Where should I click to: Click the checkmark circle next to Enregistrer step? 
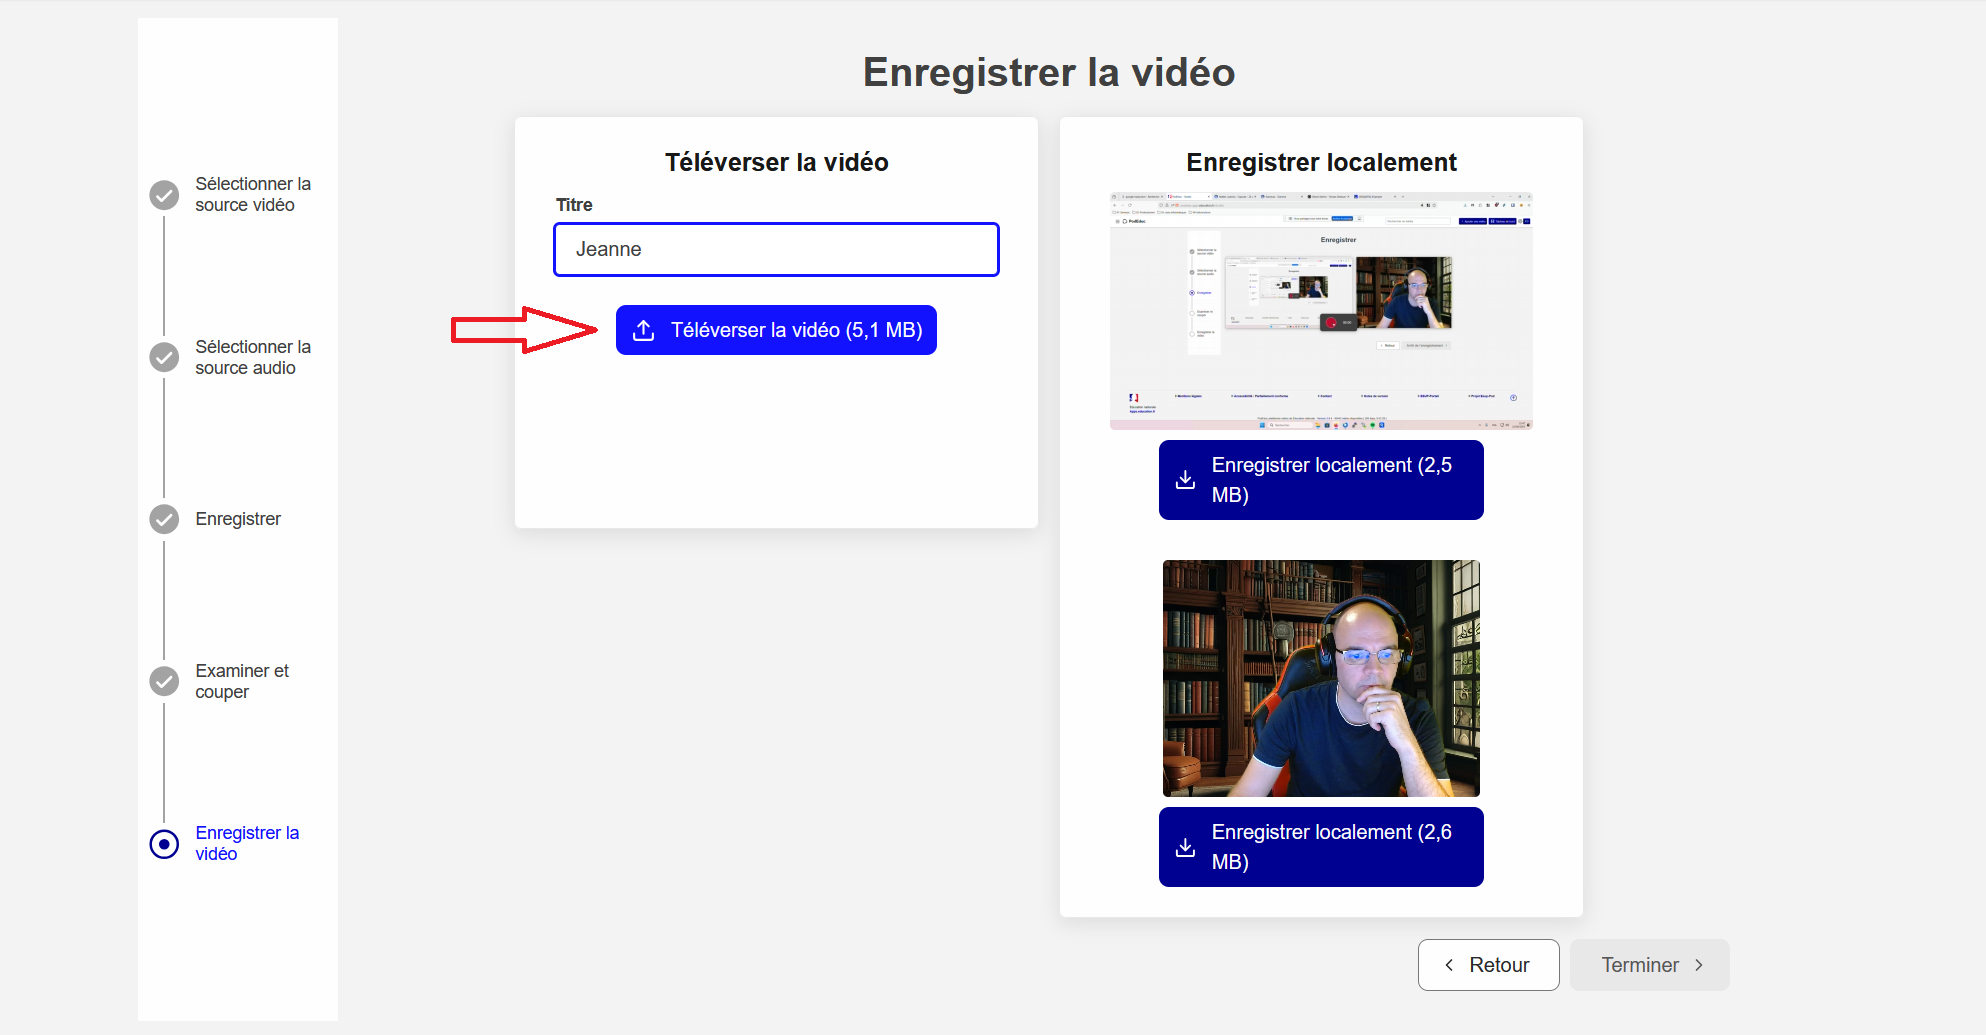(164, 519)
